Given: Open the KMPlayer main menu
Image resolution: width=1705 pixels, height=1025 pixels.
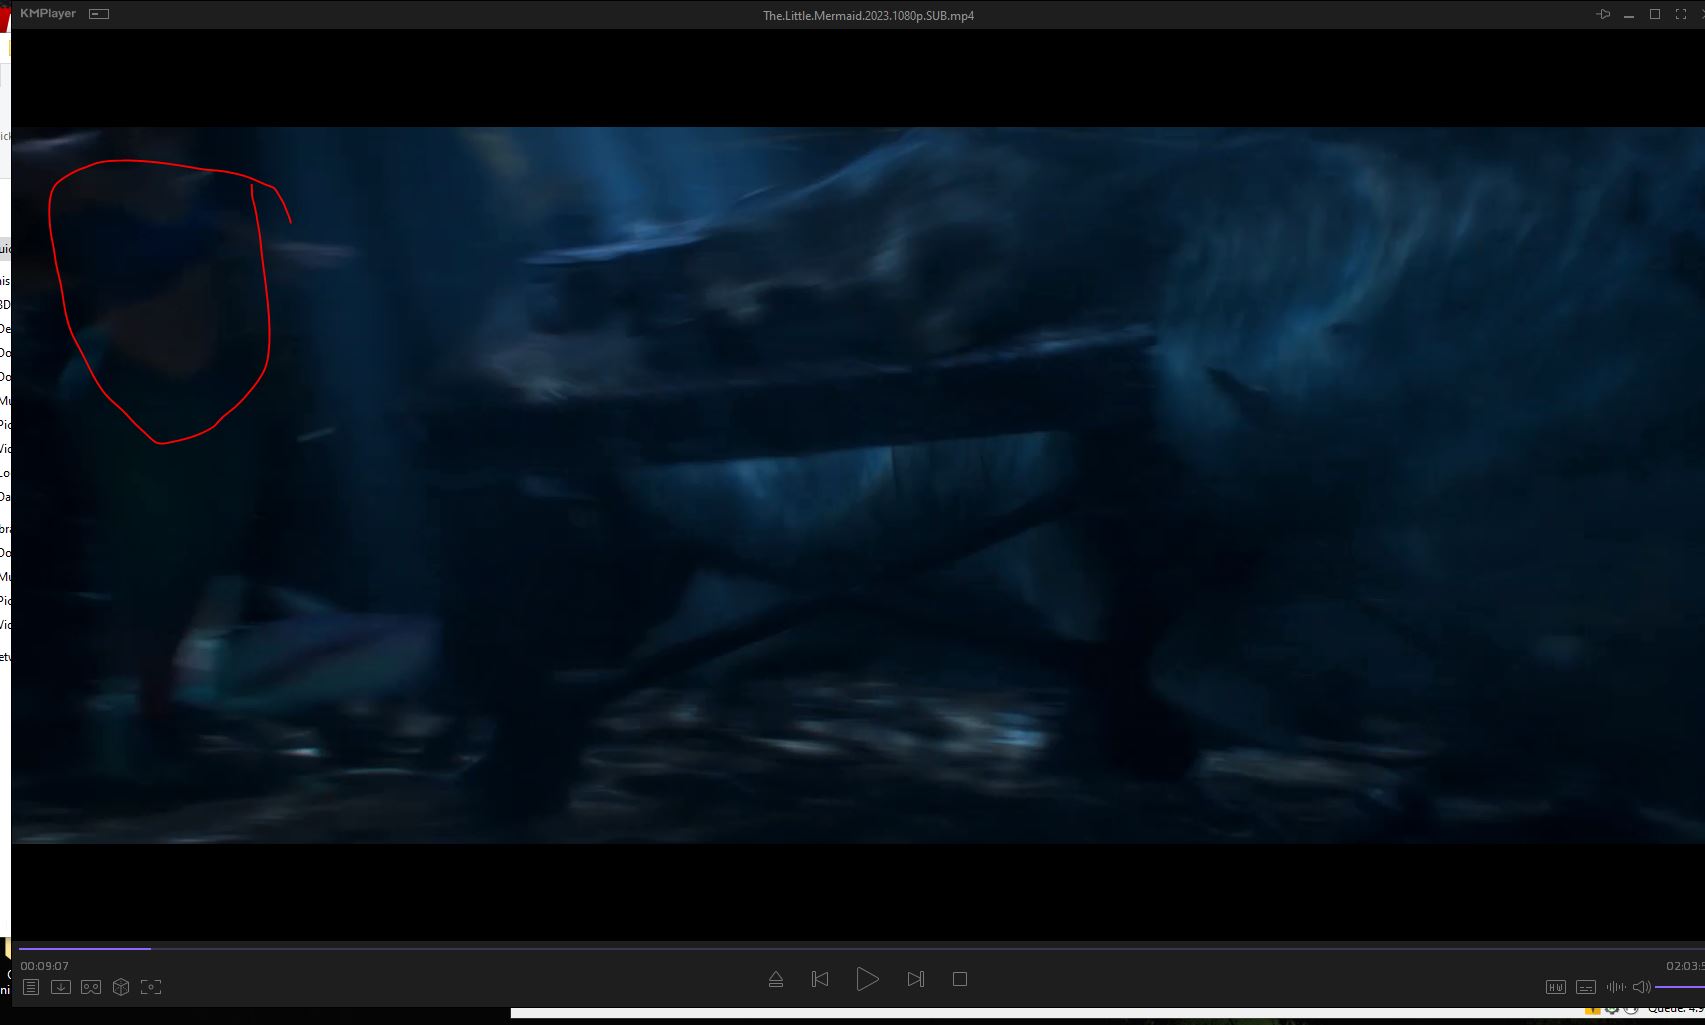Looking at the screenshot, I should pyautogui.click(x=48, y=14).
